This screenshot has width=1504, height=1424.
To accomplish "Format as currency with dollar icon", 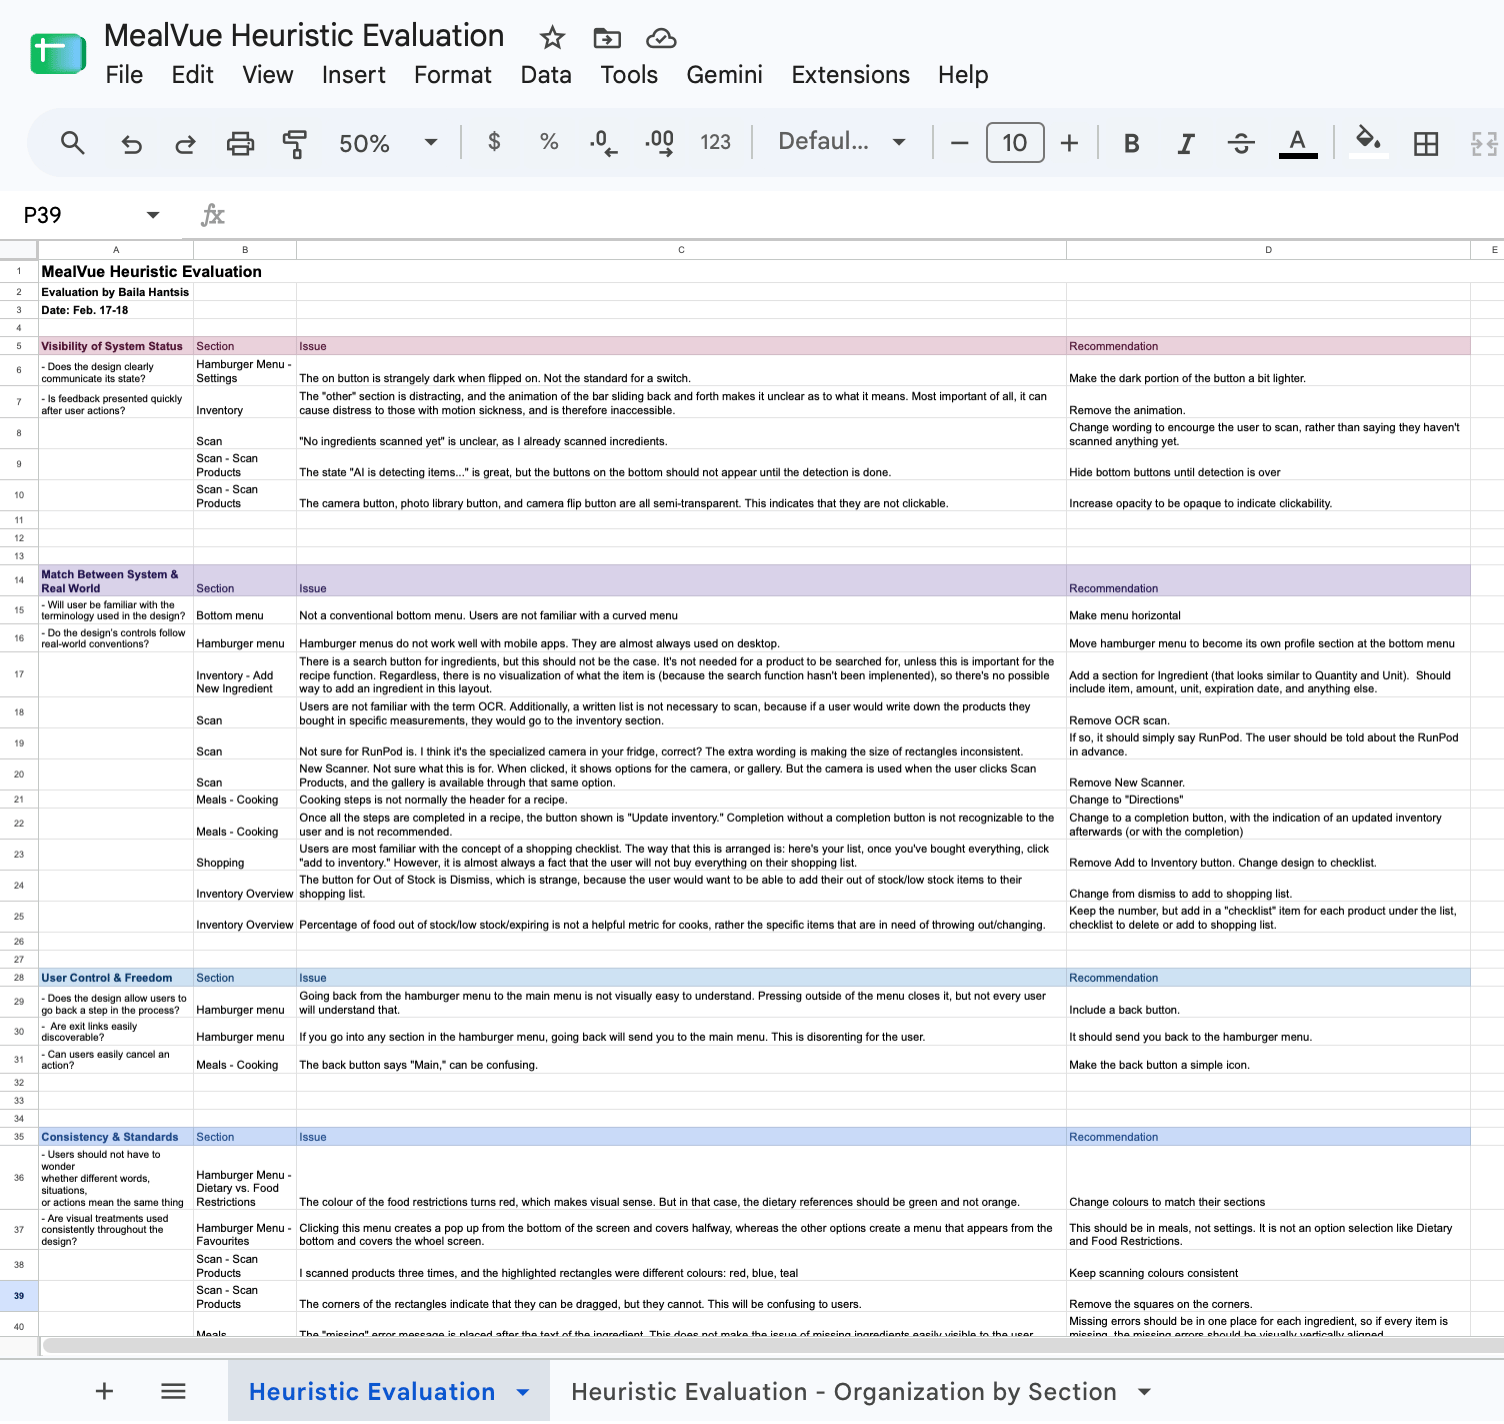I will click(494, 142).
